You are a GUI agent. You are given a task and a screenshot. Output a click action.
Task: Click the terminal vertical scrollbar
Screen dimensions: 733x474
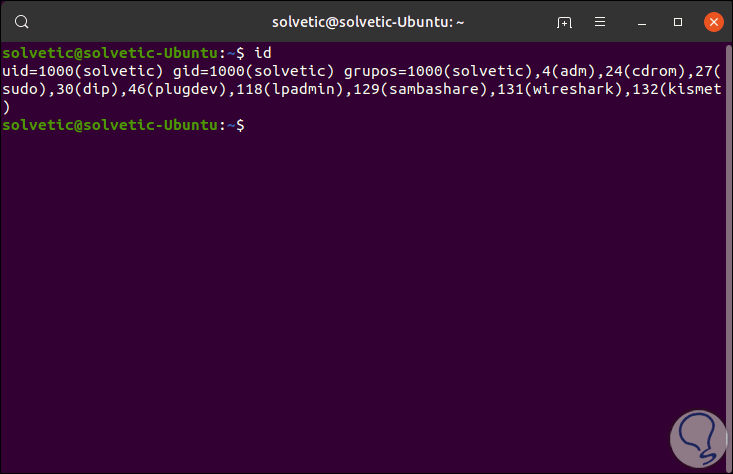pyautogui.click(x=728, y=258)
